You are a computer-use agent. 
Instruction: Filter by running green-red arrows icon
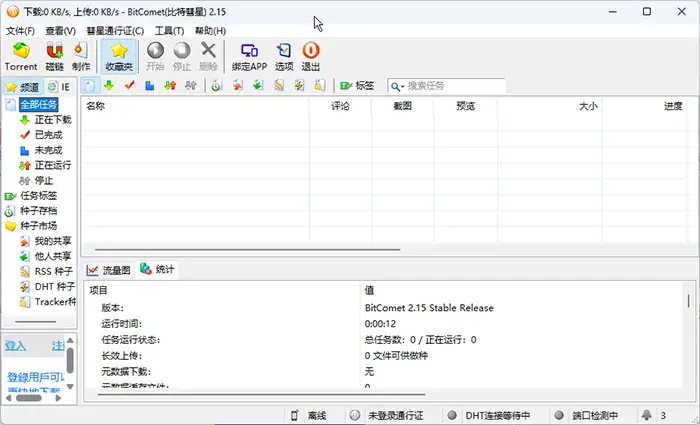[x=170, y=86]
